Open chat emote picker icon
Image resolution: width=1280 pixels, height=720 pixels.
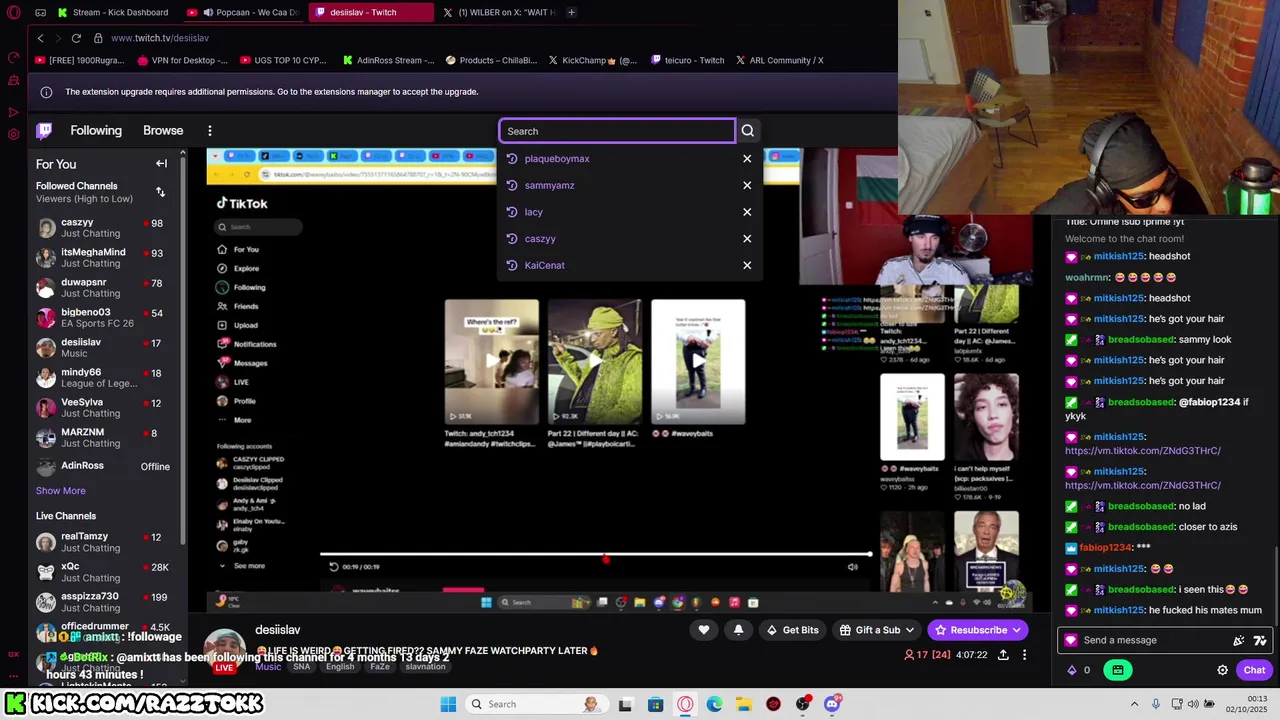[1239, 640]
